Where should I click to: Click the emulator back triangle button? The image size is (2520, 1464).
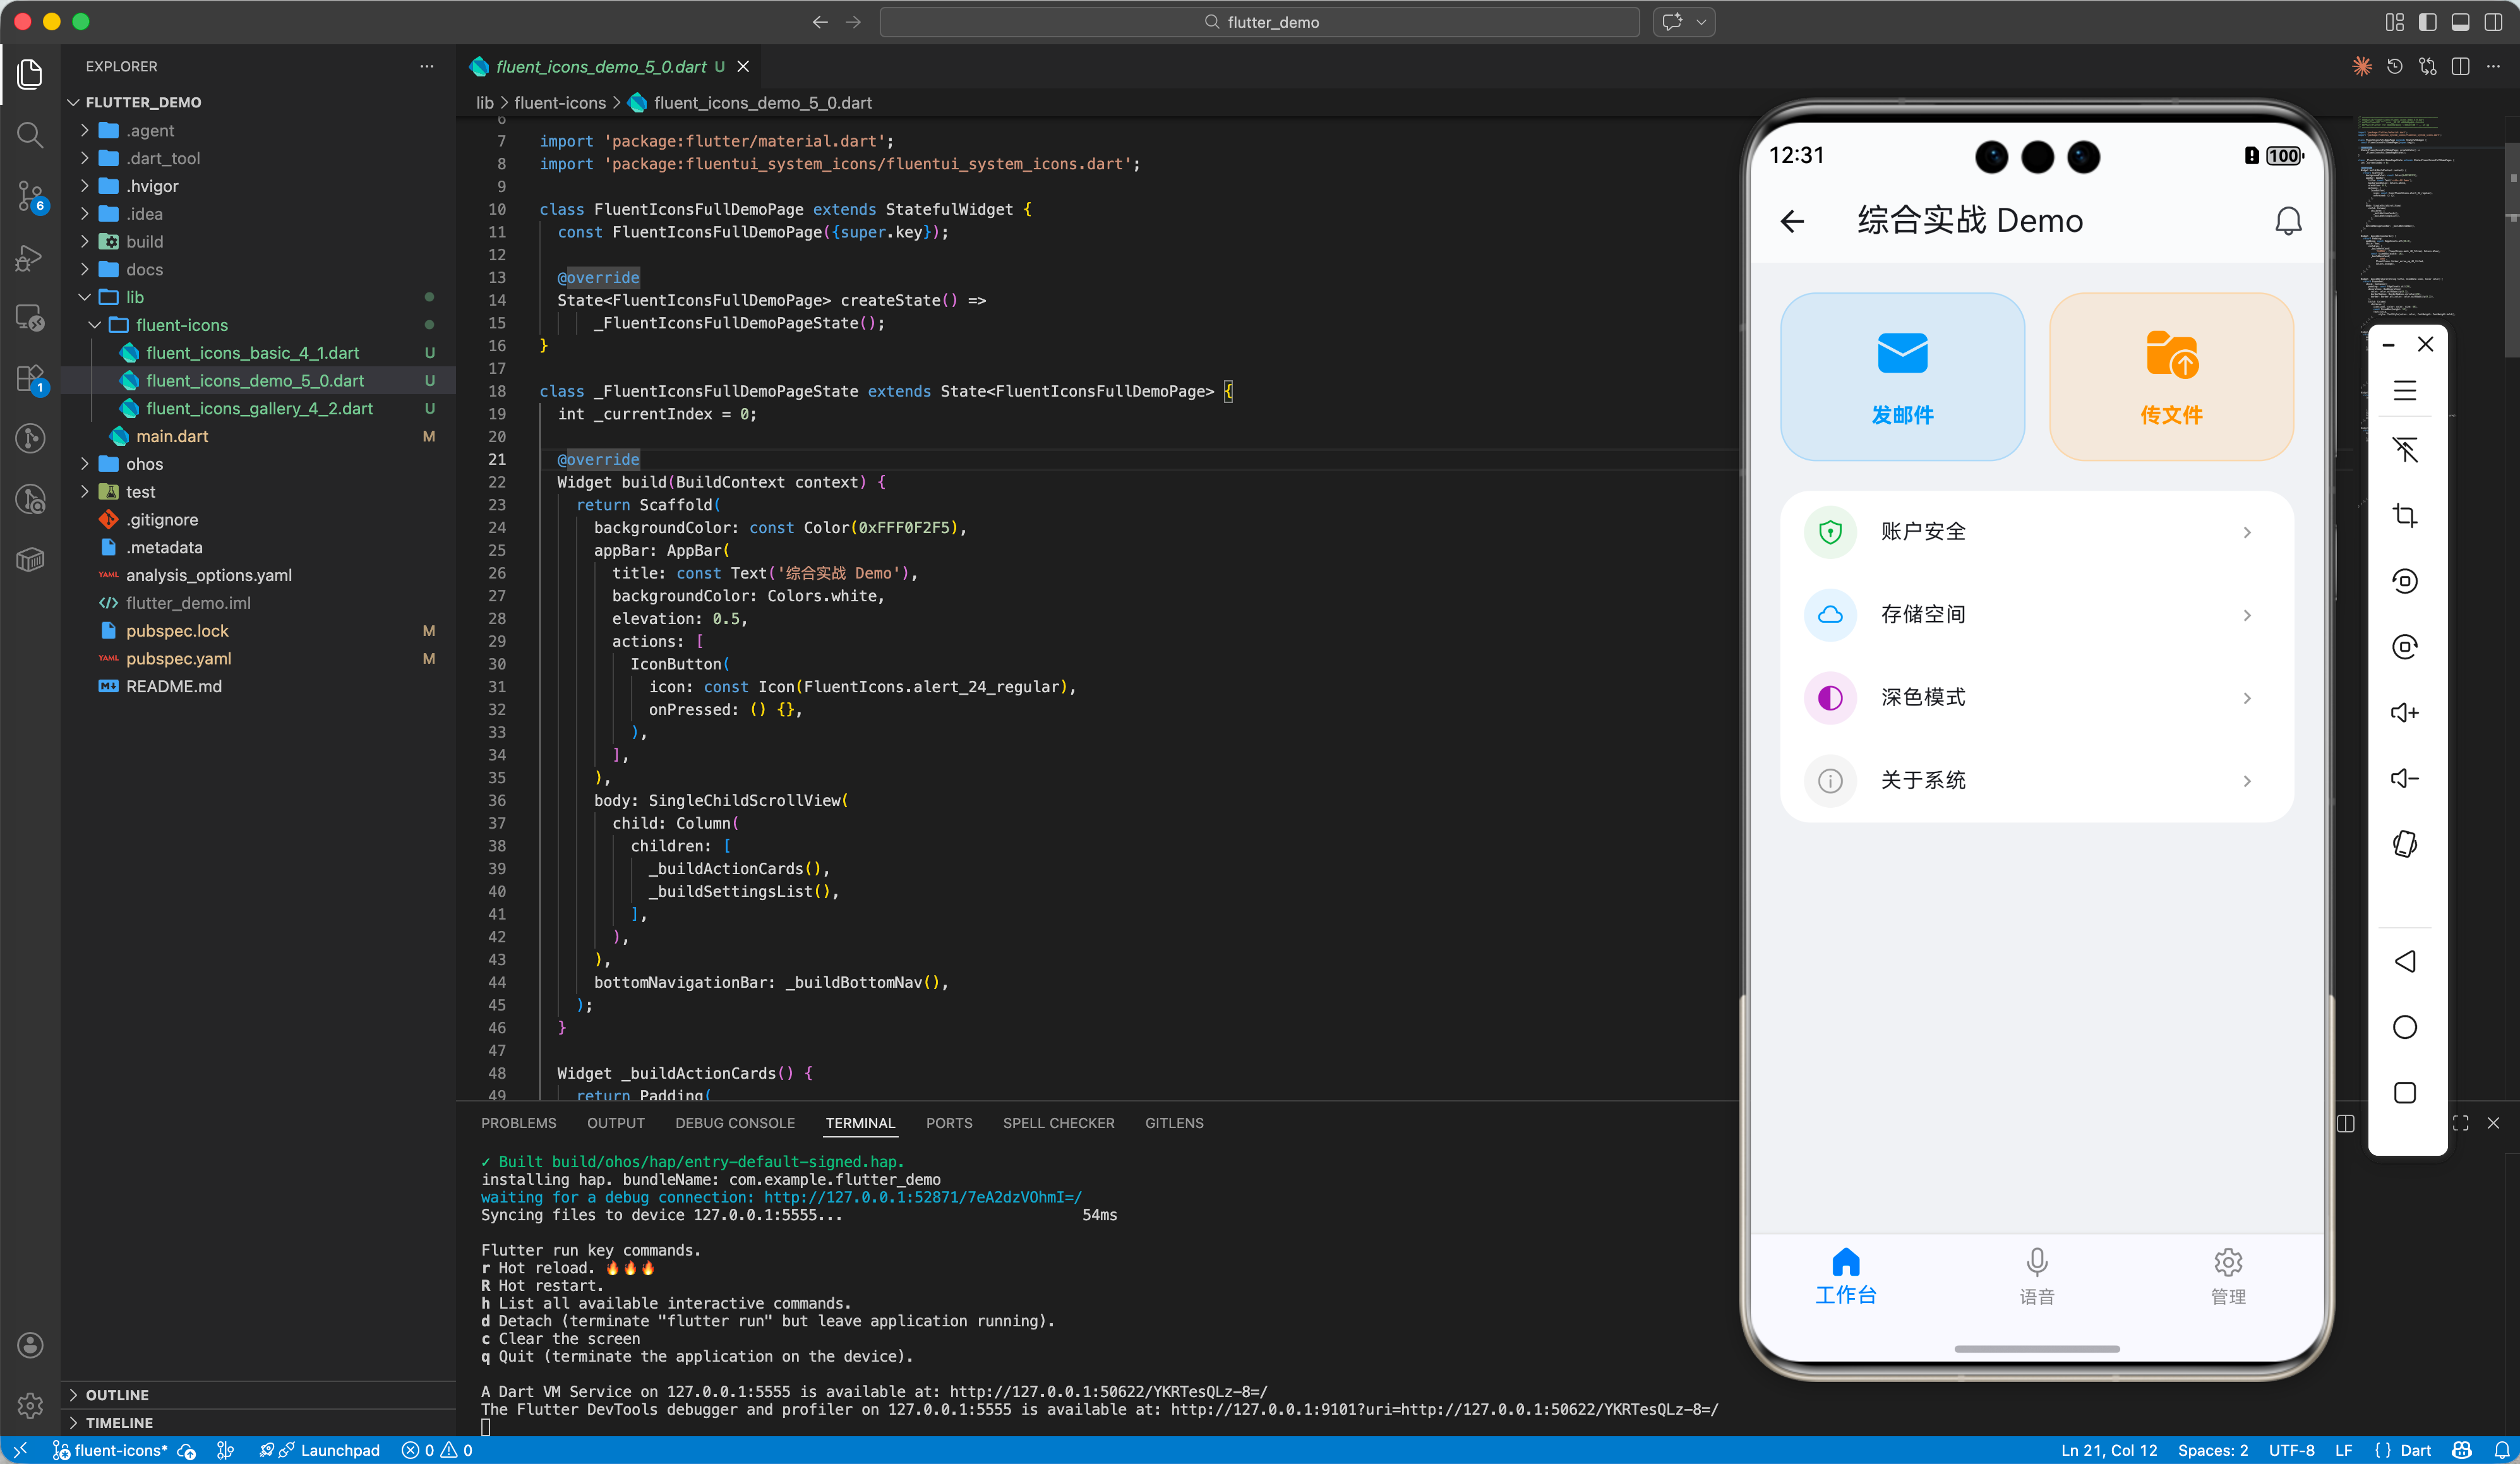click(x=2404, y=962)
